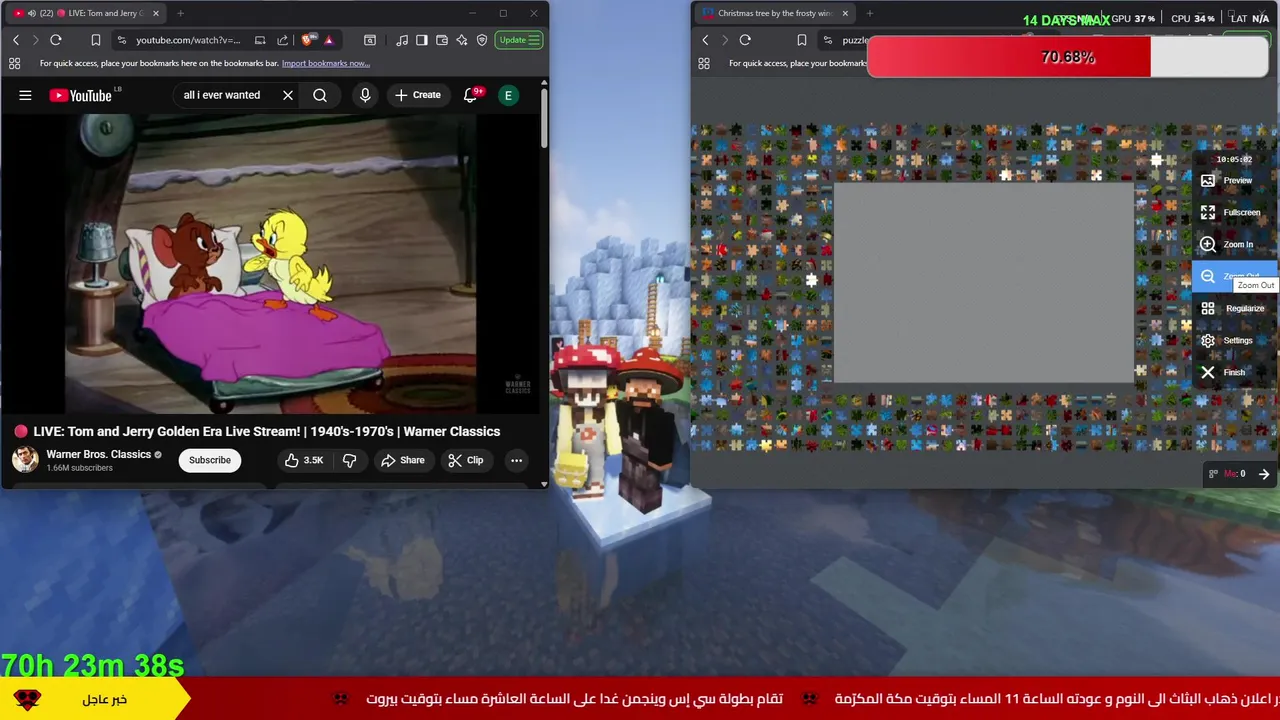The height and width of the screenshot is (720, 1280).
Task: Open a new tab in puzzle window
Action: pyautogui.click(x=869, y=13)
